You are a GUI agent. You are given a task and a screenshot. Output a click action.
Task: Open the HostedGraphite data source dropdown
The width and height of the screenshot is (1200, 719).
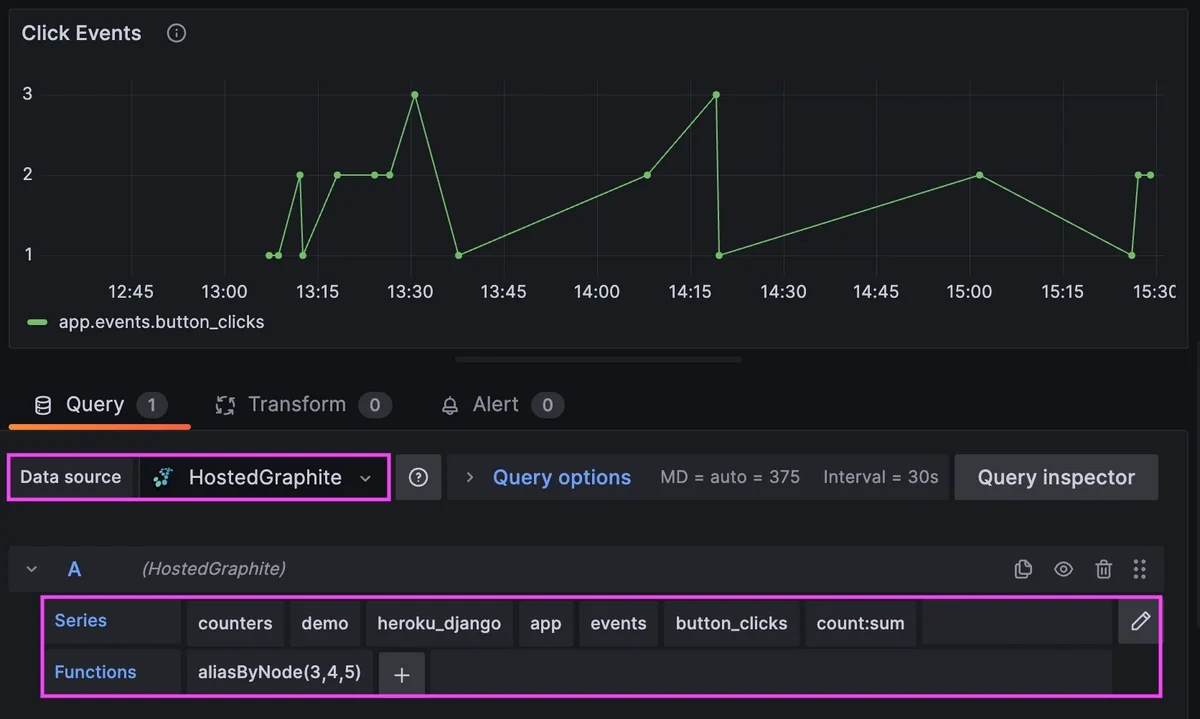366,477
